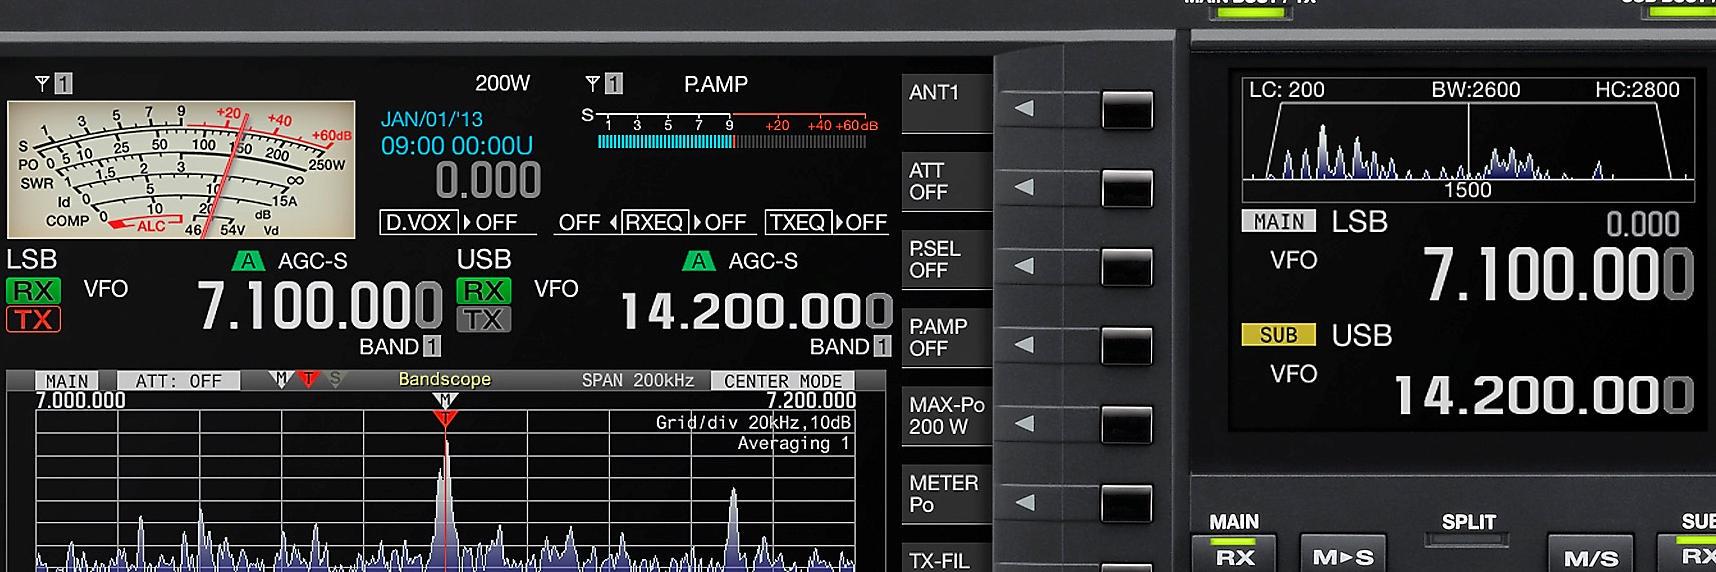Click the main frequency 7.100.000 readout
Viewport: 1716px width, 572px height.
tap(320, 306)
